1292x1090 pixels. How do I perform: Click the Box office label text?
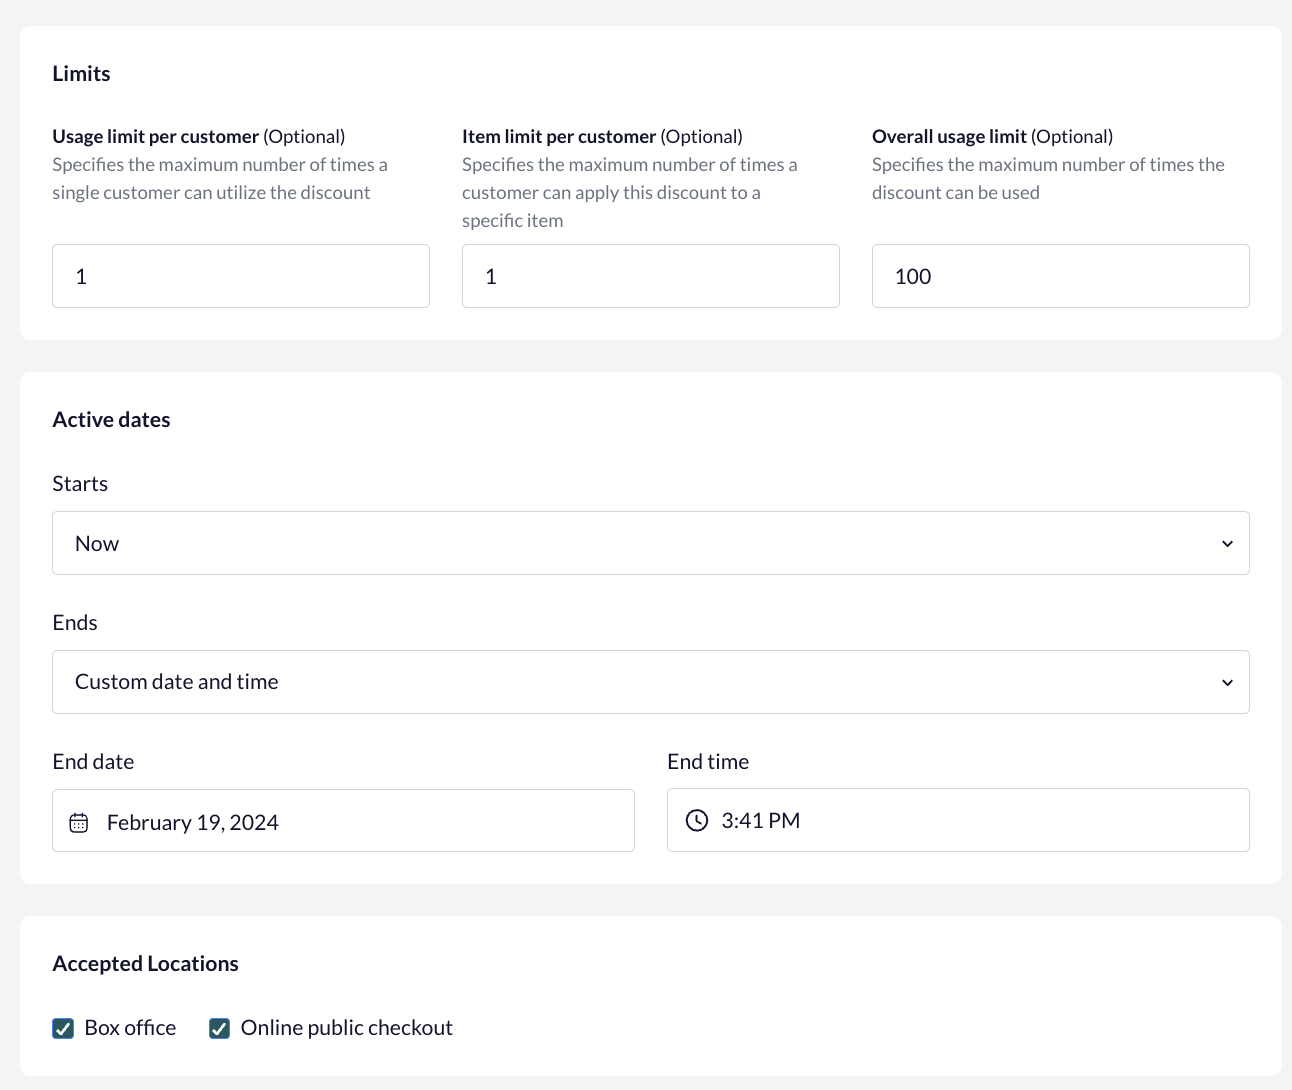(130, 1028)
